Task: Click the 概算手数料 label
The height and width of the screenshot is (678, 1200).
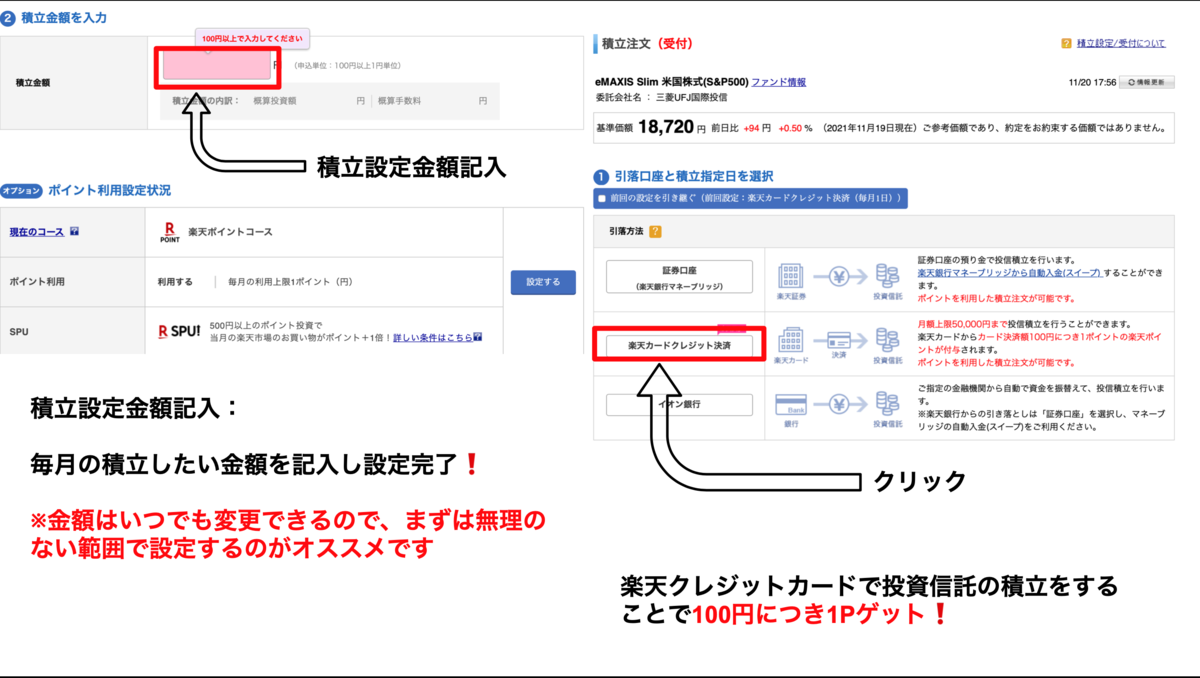Action: pos(398,101)
